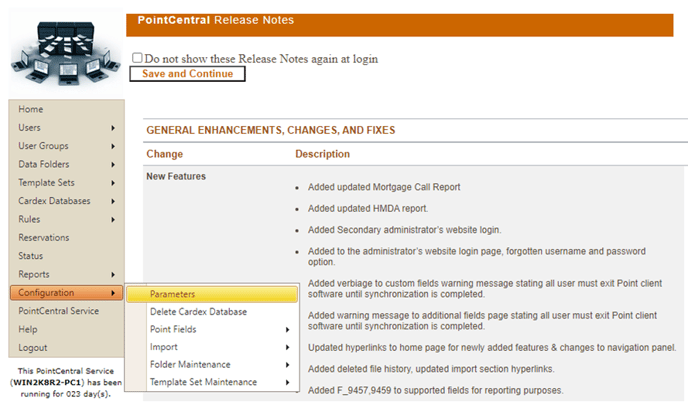Click 'Added warning message to additional fields' note
Screen dimensions: 688x405
(482, 321)
